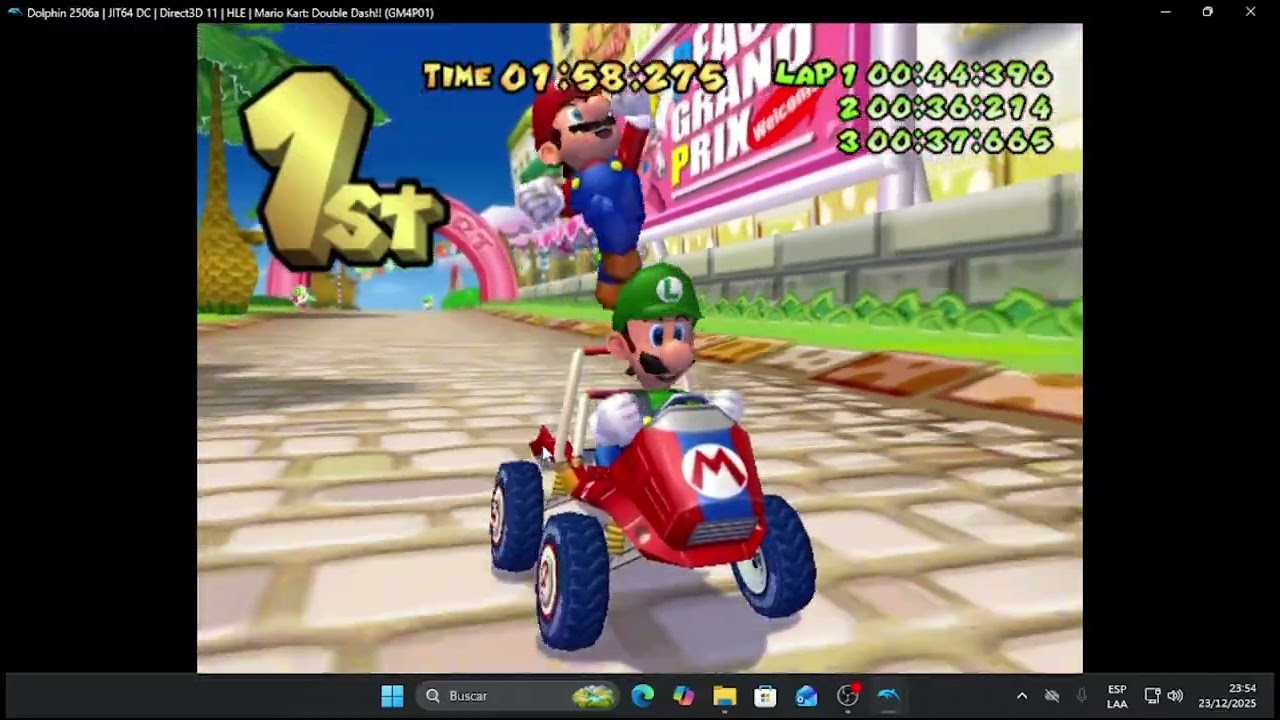
Task: Click the TIME 01:58:275 race timer
Action: pyautogui.click(x=575, y=77)
